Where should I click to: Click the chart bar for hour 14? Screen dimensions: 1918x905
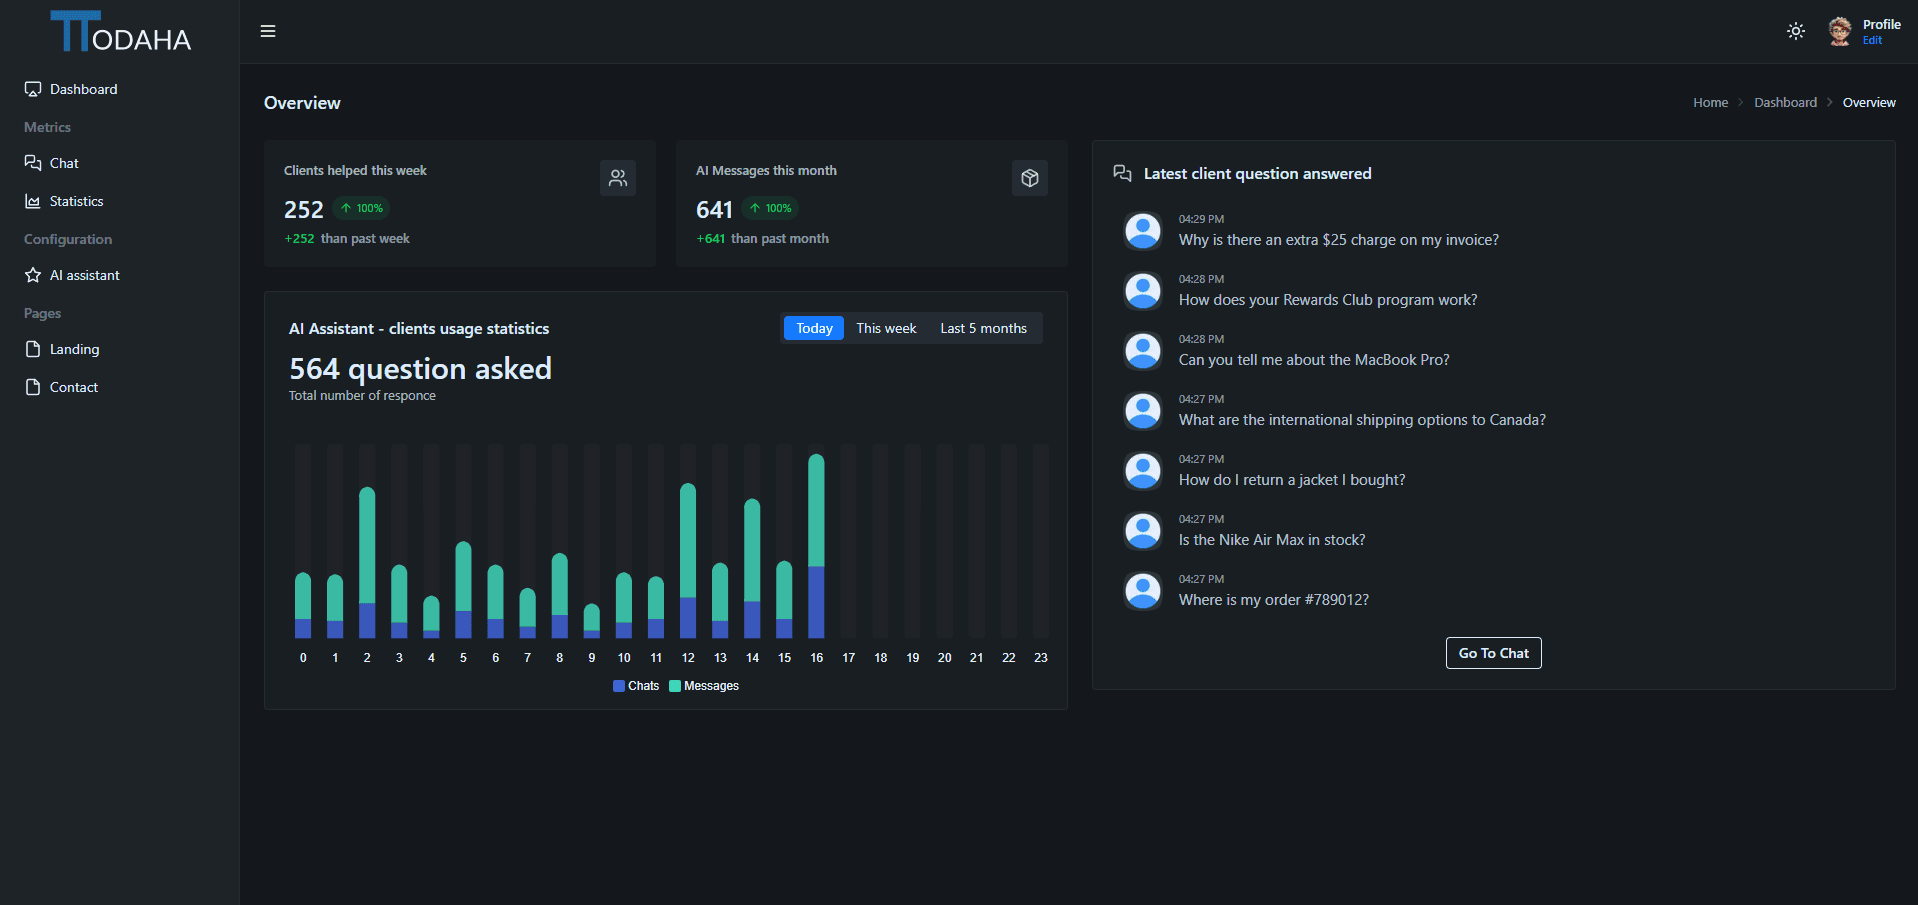[x=752, y=568]
